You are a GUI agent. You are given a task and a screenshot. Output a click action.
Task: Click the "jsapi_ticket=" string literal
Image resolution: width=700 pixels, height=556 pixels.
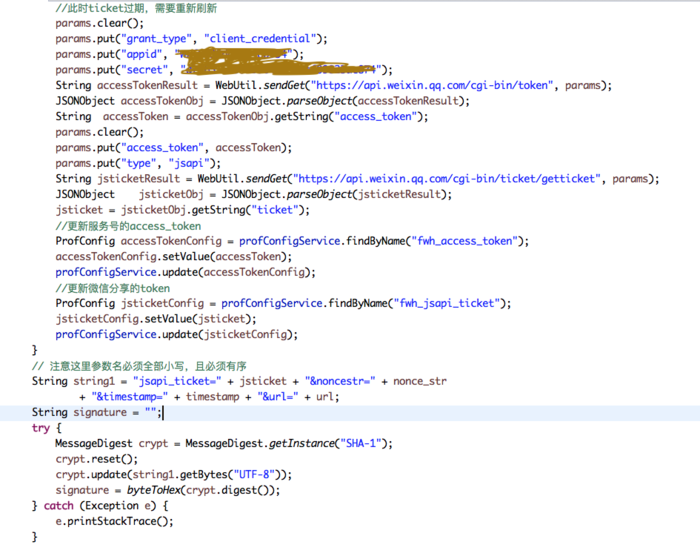pos(177,381)
